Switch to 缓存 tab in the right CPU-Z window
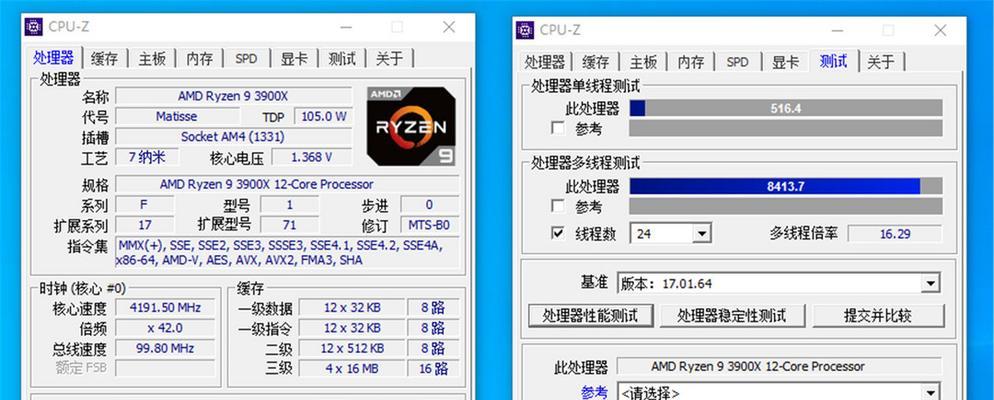This screenshot has width=994, height=400. tap(596, 62)
